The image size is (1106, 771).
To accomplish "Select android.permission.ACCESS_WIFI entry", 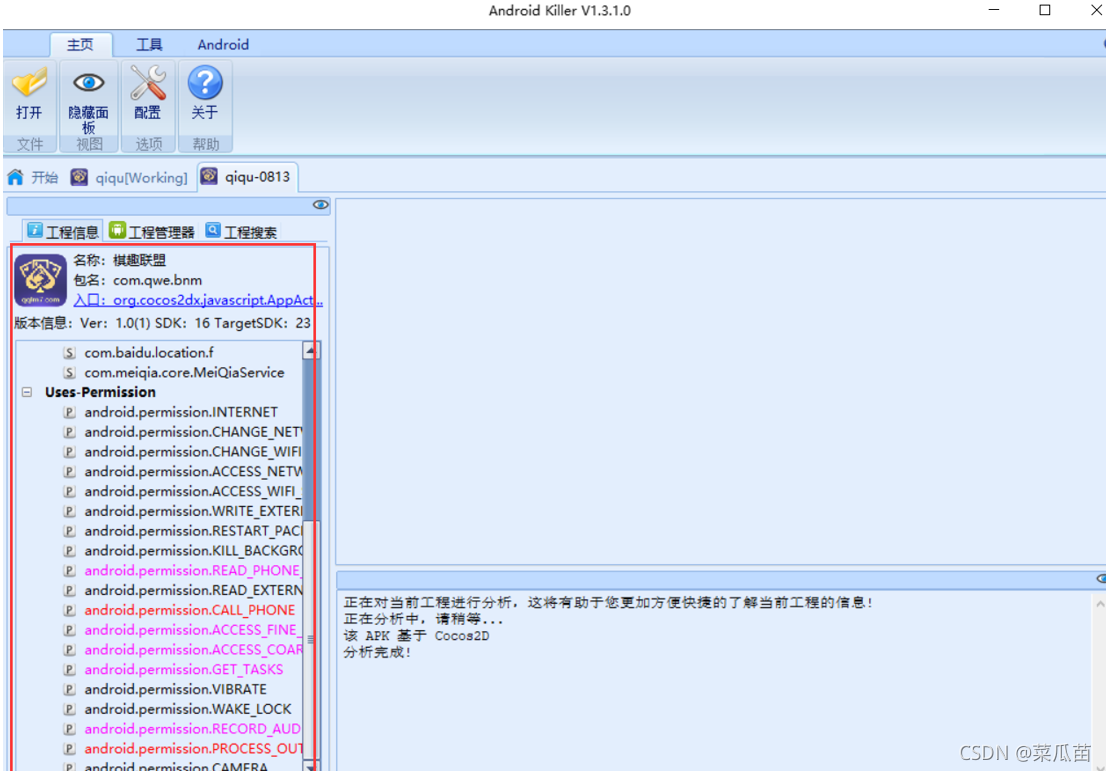I will [x=193, y=490].
